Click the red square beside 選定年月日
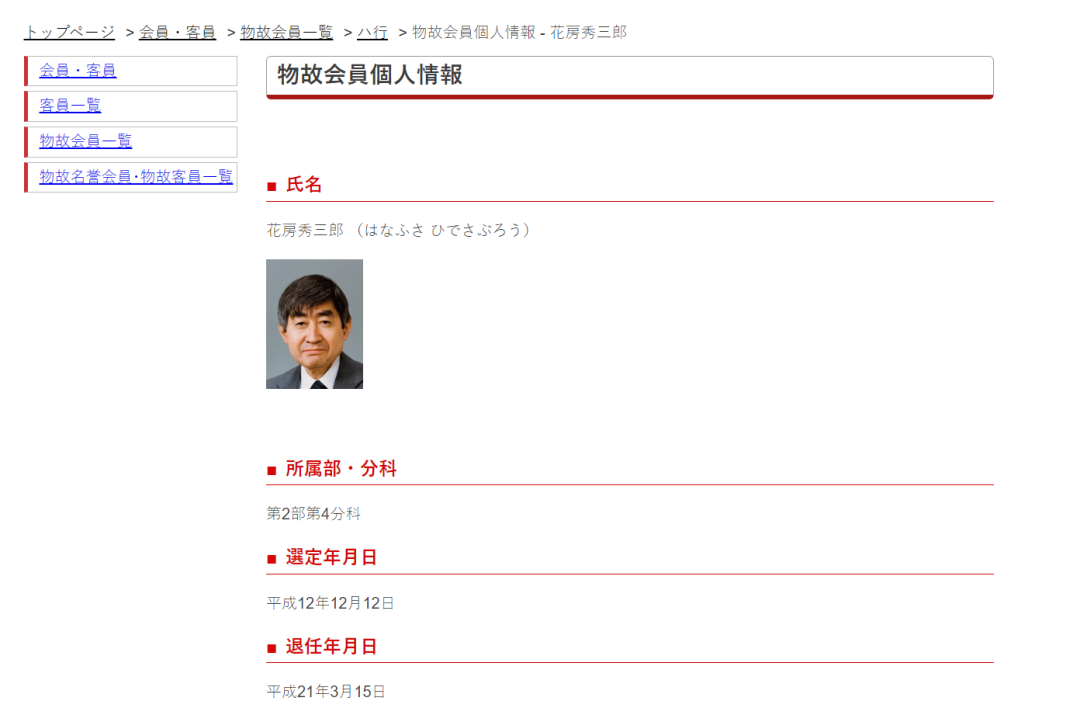Screen dimensions: 1080x715 coord(271,559)
